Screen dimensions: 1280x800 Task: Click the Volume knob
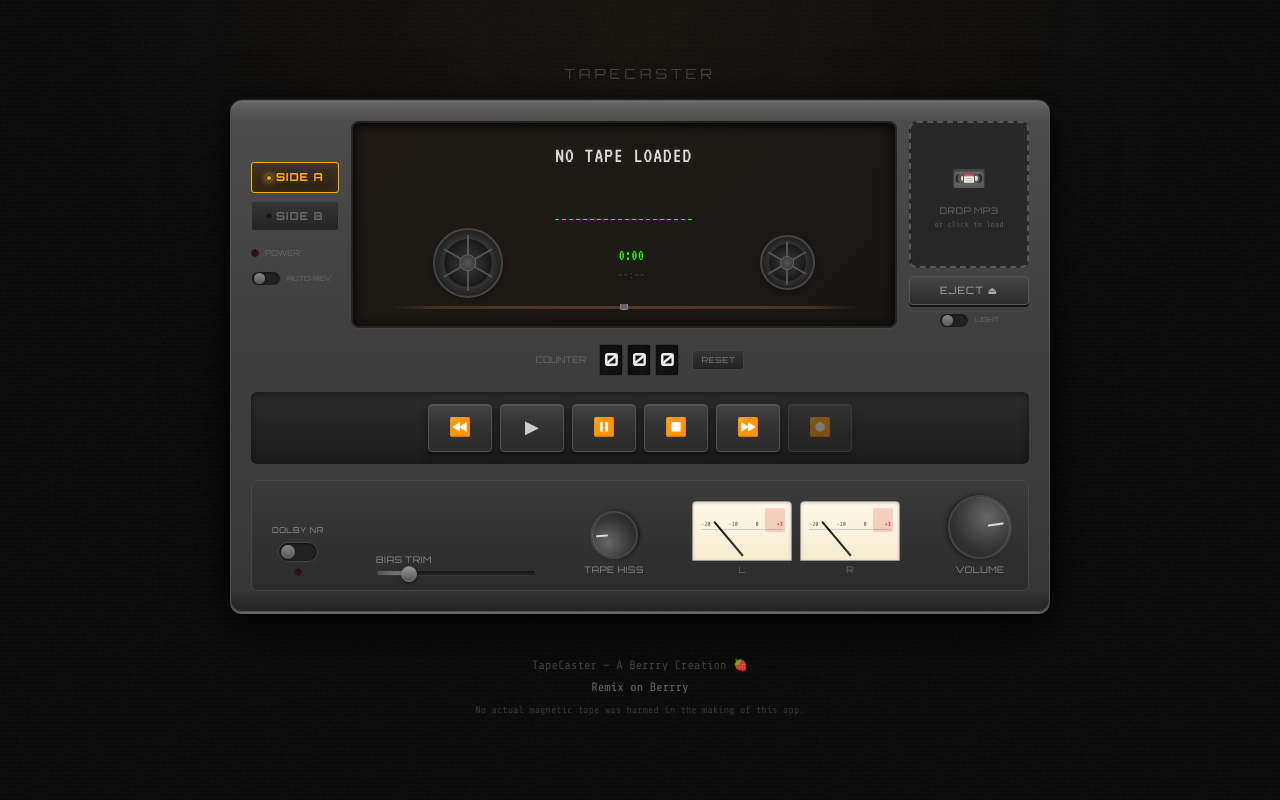point(980,527)
